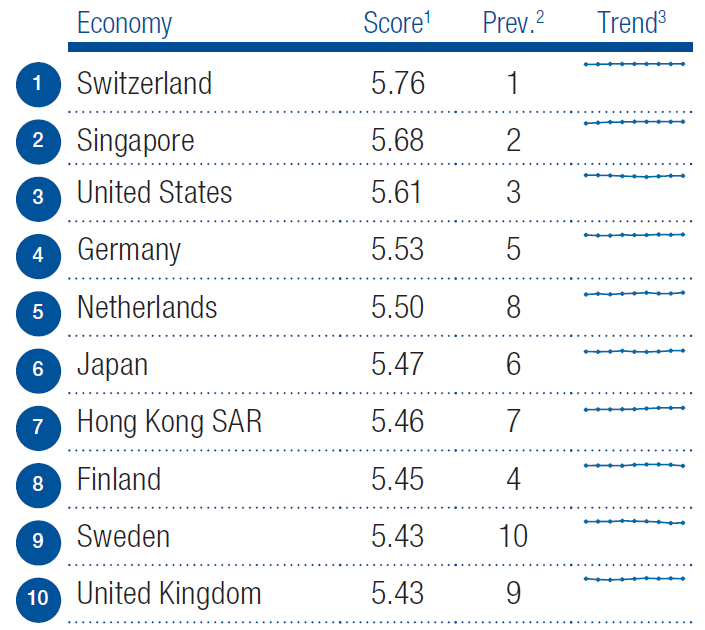
Task: Click the Score column header
Action: pyautogui.click(x=396, y=24)
